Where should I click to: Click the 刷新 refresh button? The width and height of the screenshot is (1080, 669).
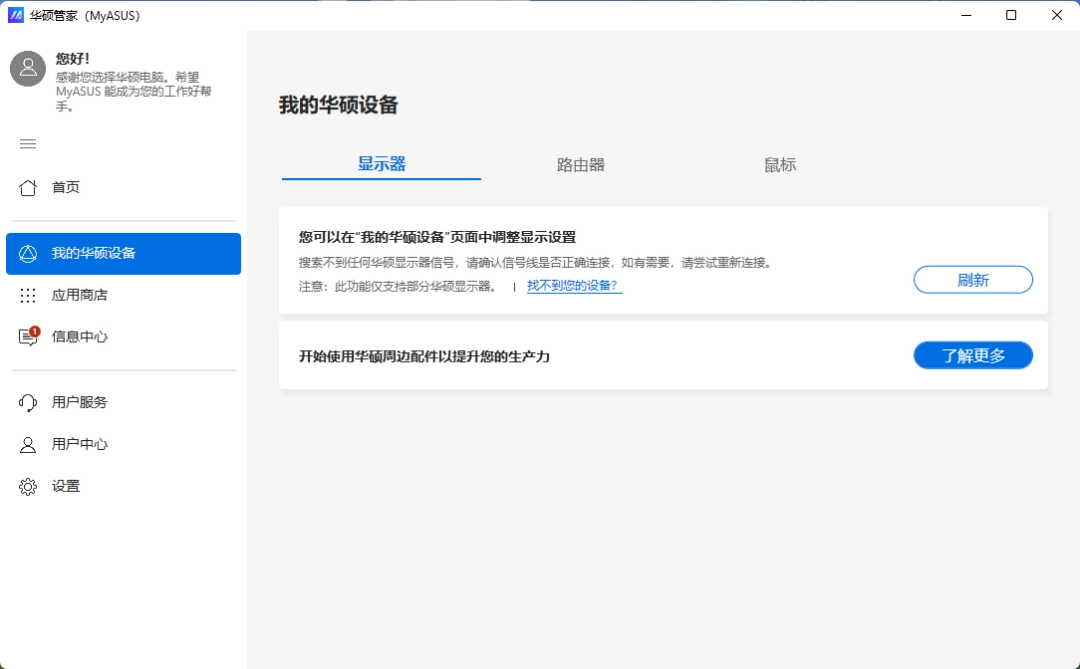(x=972, y=279)
